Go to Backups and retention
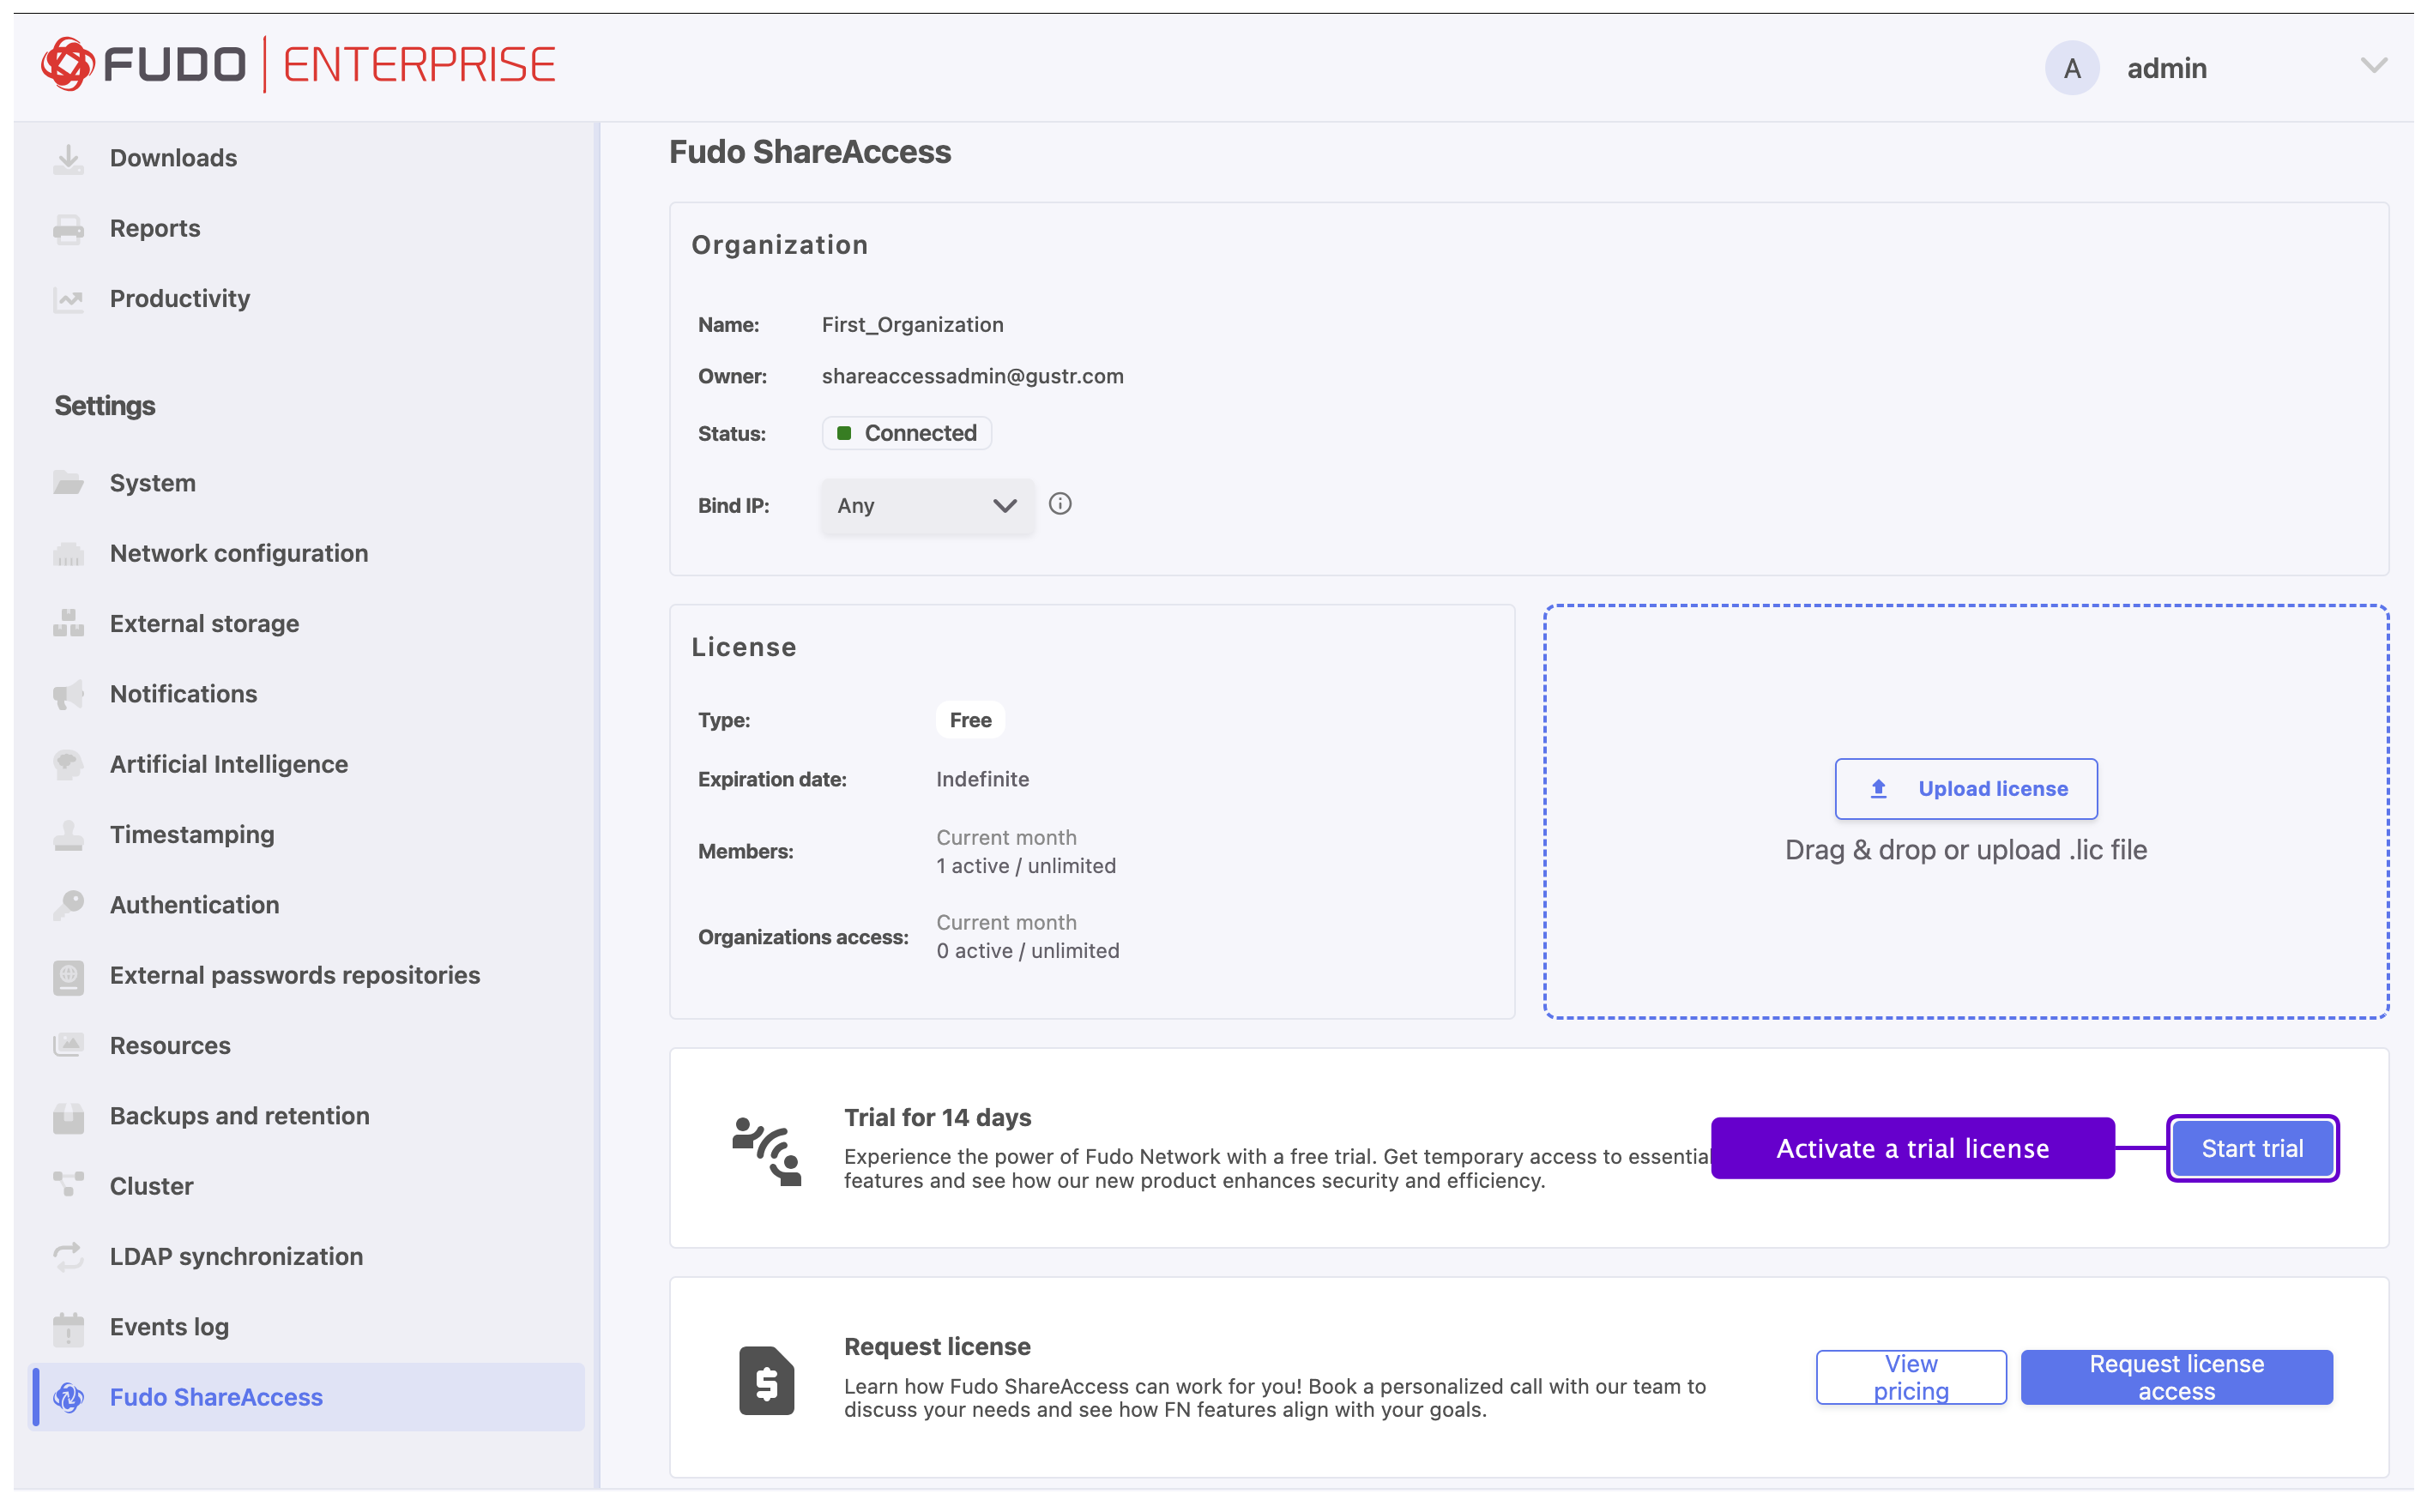Screen dimensions: 2427x1512 coord(240,1117)
